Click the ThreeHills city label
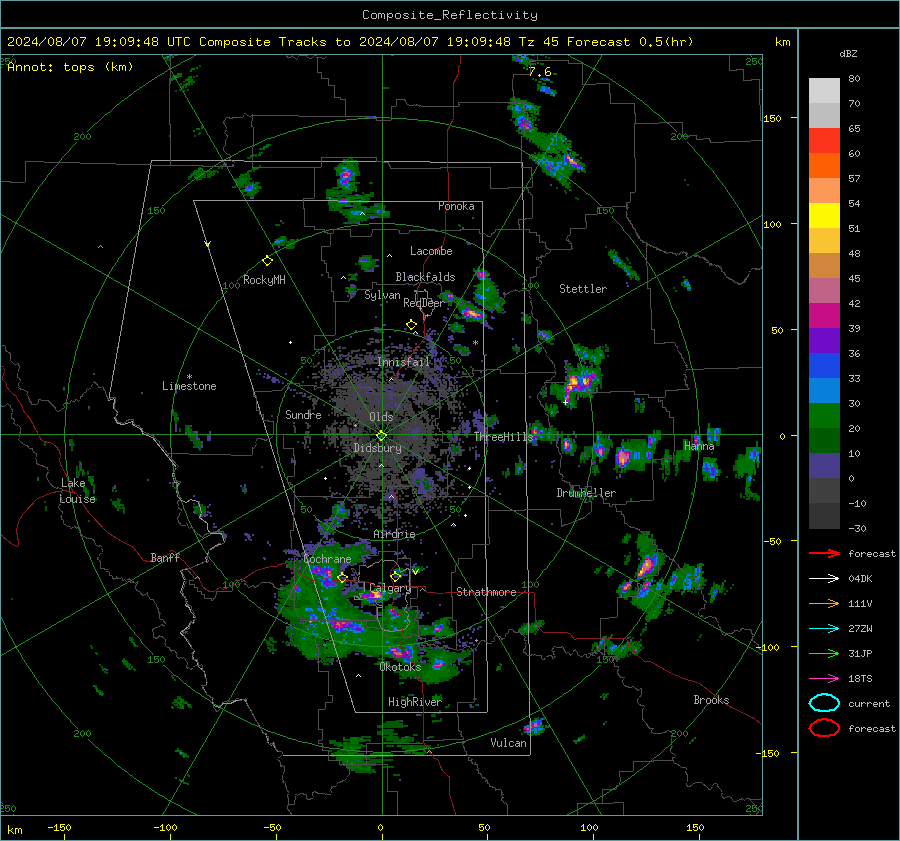900x841 pixels. pos(503,437)
